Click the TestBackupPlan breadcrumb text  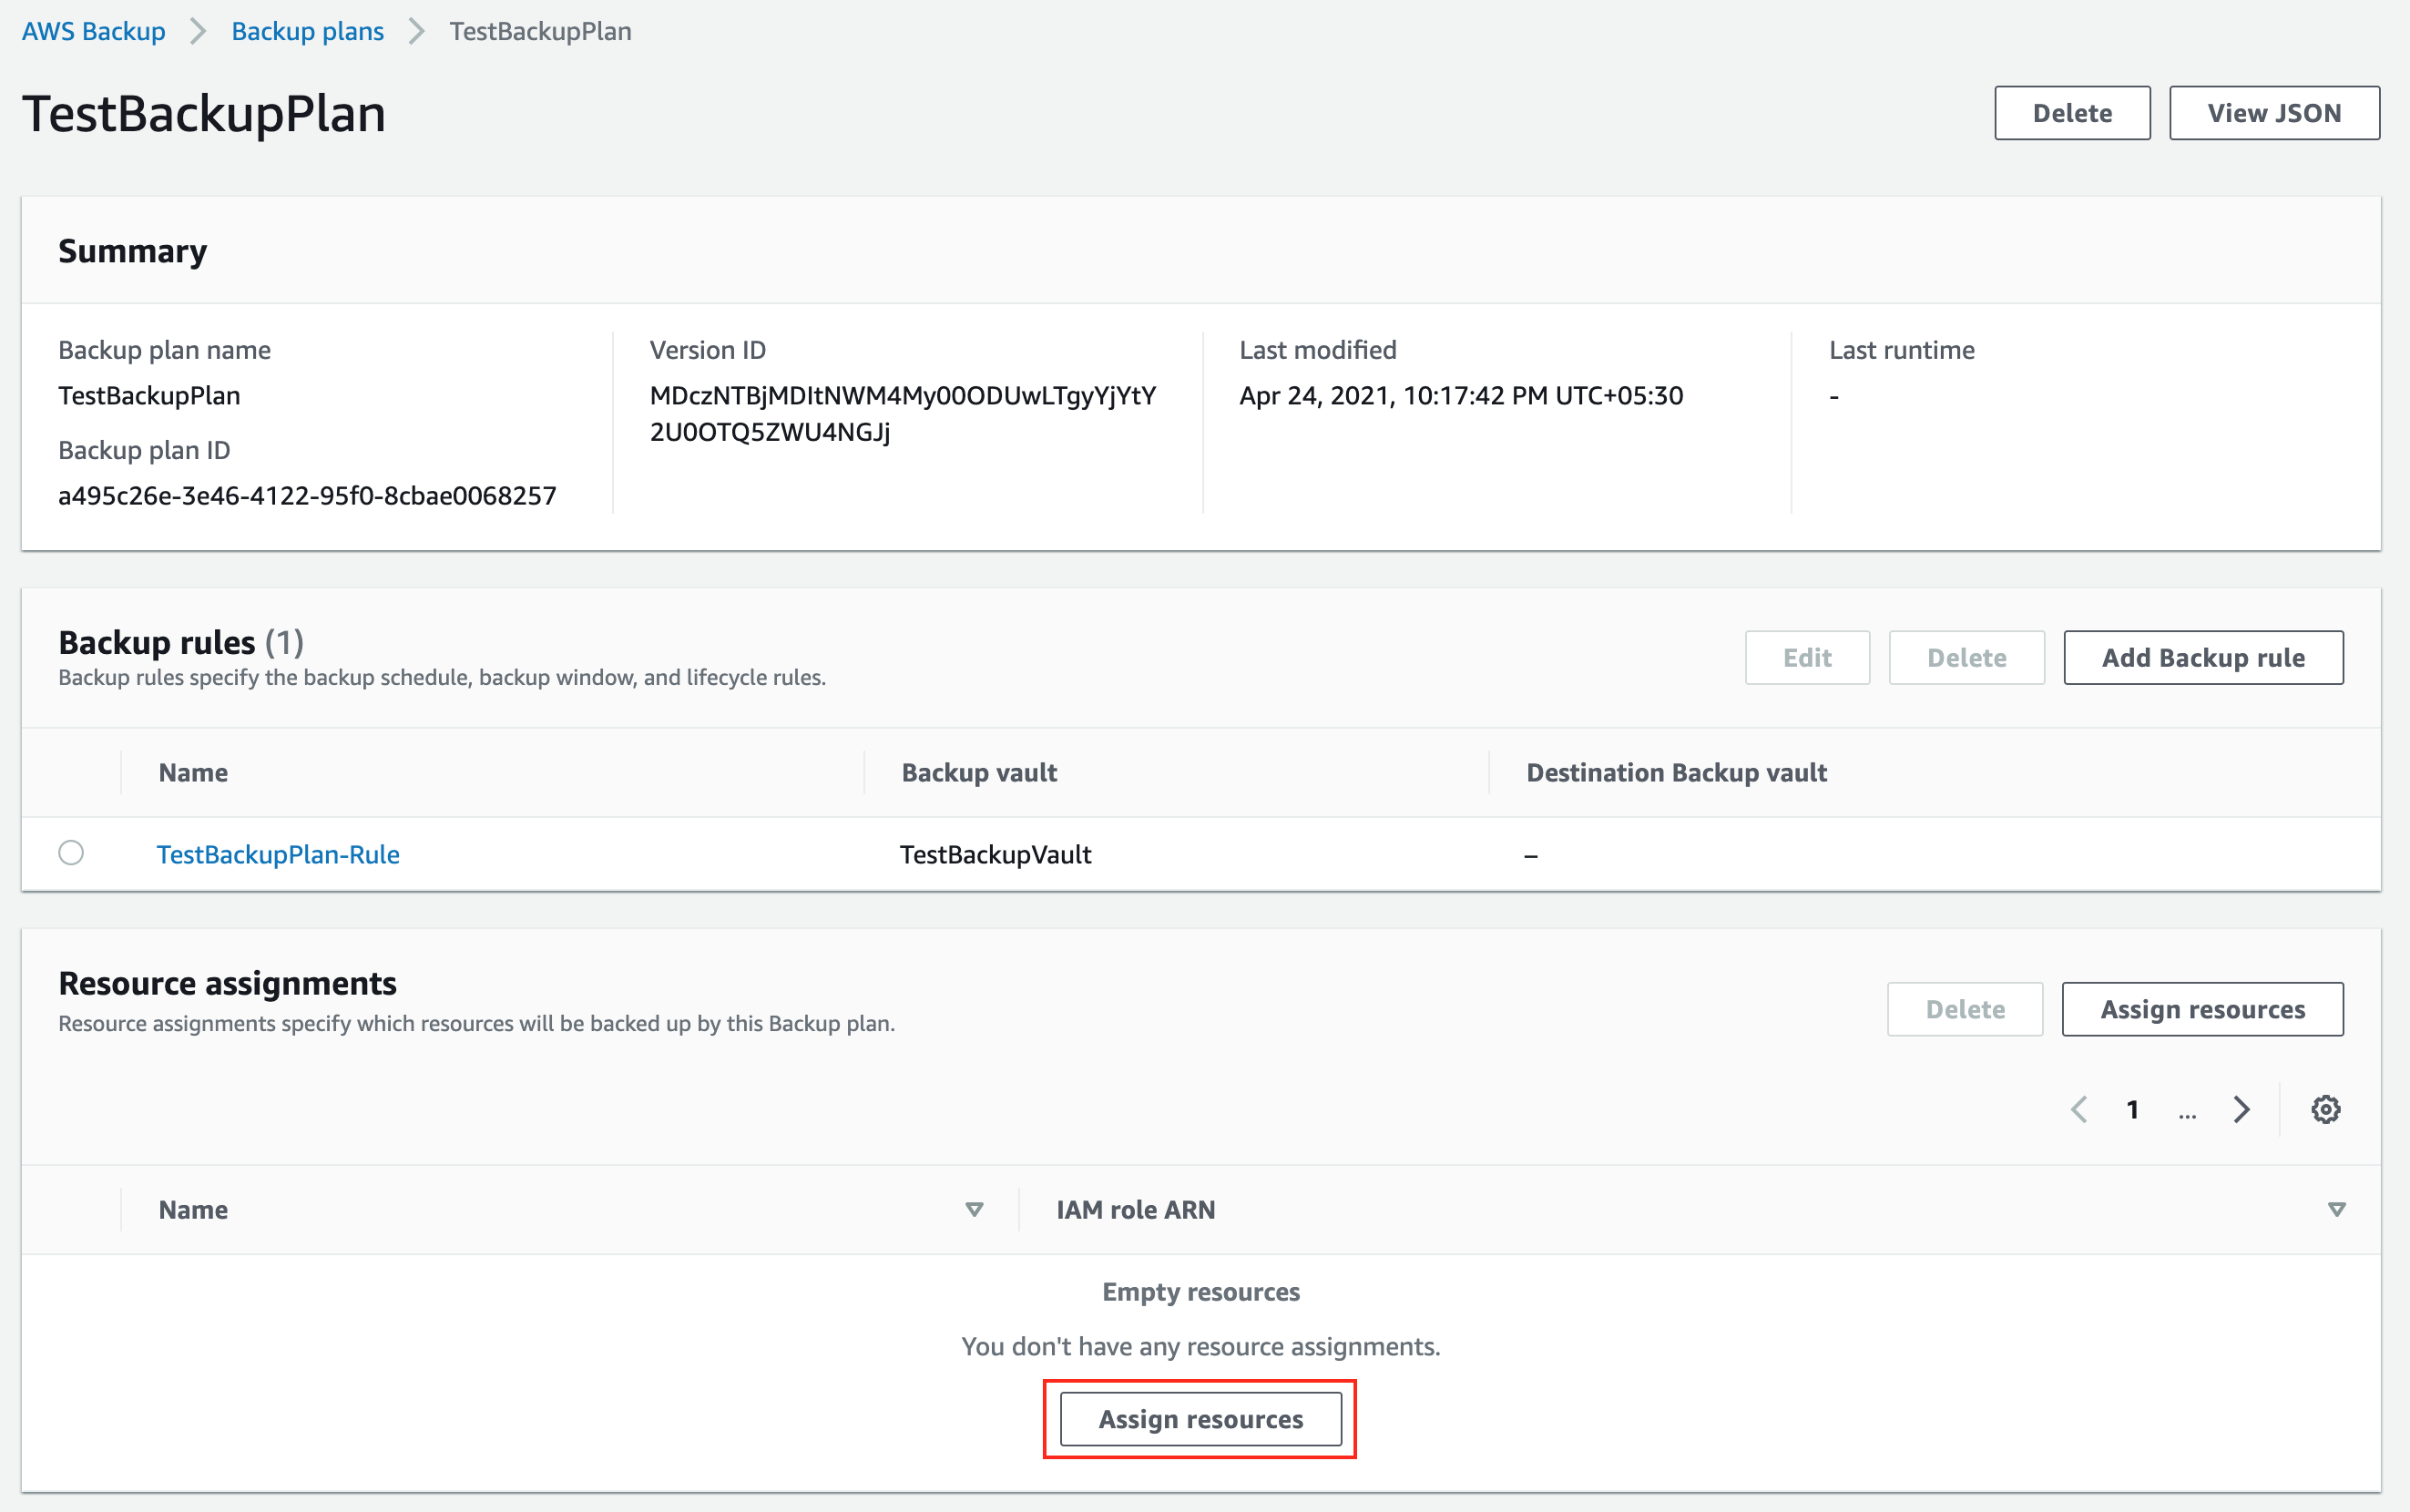click(x=540, y=31)
